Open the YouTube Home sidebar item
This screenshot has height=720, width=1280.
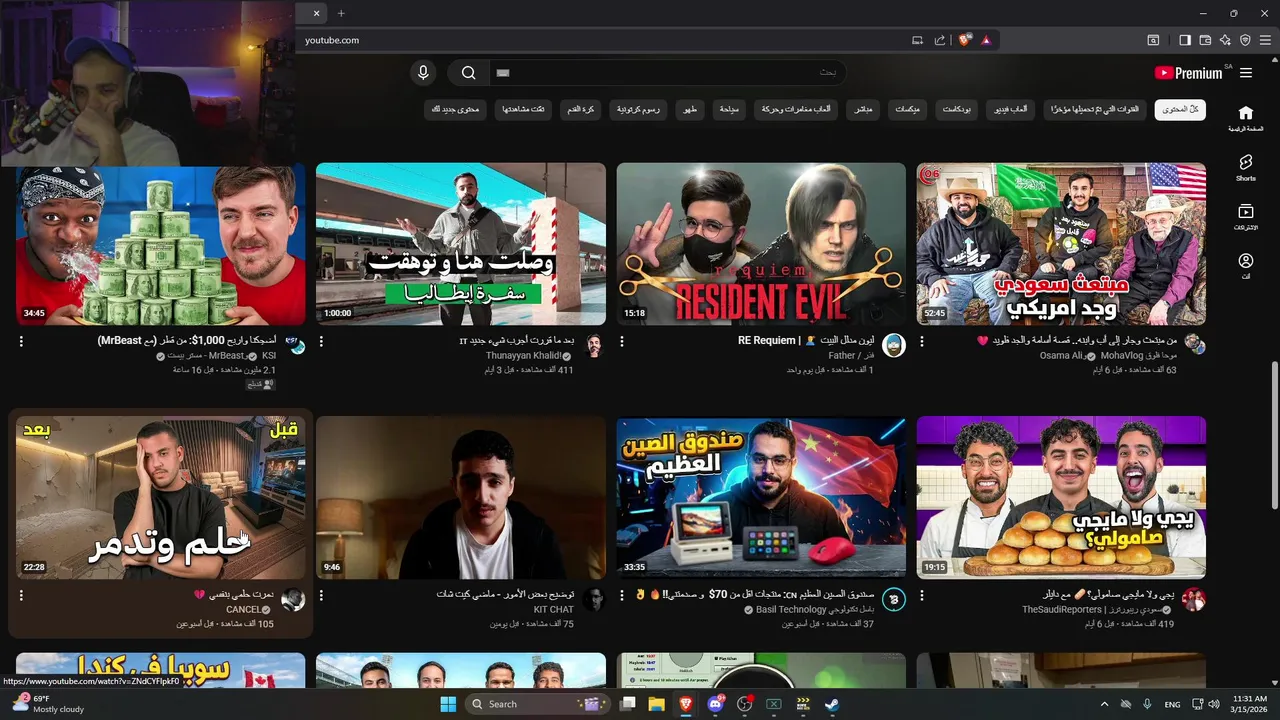click(x=1245, y=118)
